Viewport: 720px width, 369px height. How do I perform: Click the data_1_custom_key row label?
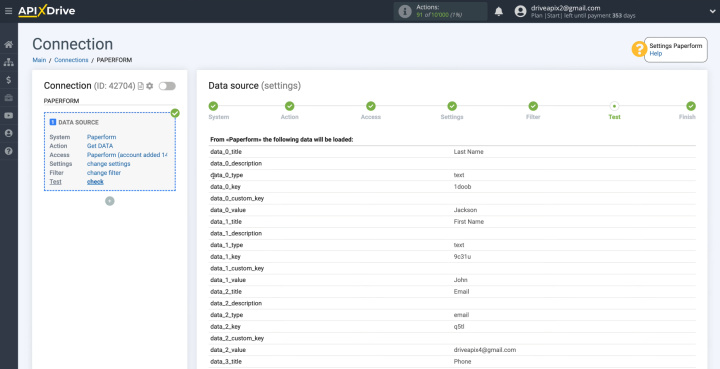point(237,268)
